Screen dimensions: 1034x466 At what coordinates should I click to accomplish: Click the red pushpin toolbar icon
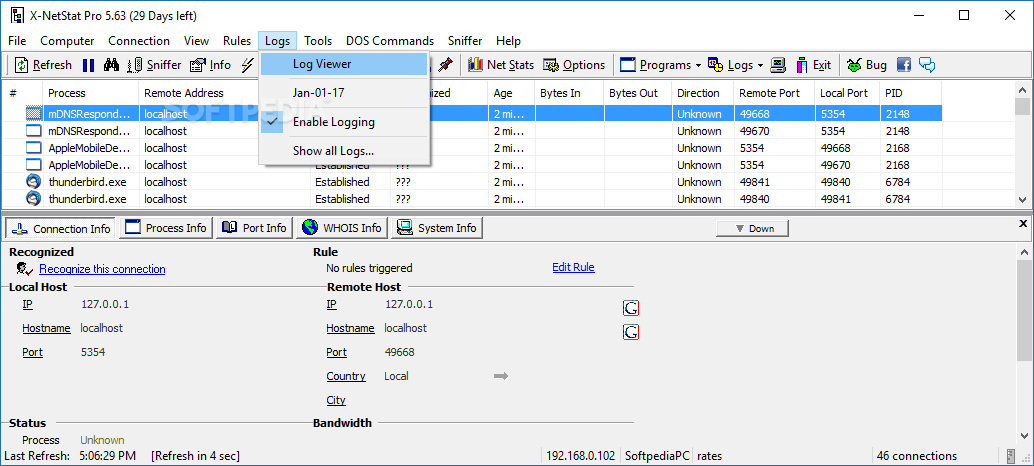[446, 65]
